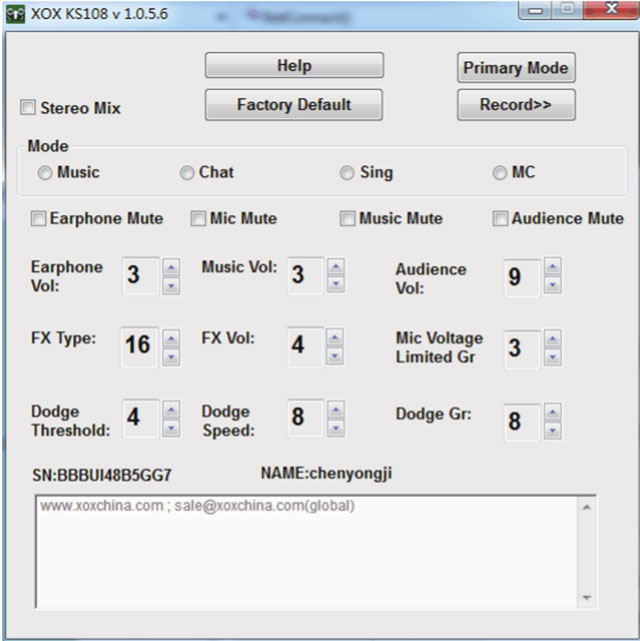Click the NAME:chenyongji text
Image resolution: width=640 pixels, height=641 pixels.
point(326,473)
